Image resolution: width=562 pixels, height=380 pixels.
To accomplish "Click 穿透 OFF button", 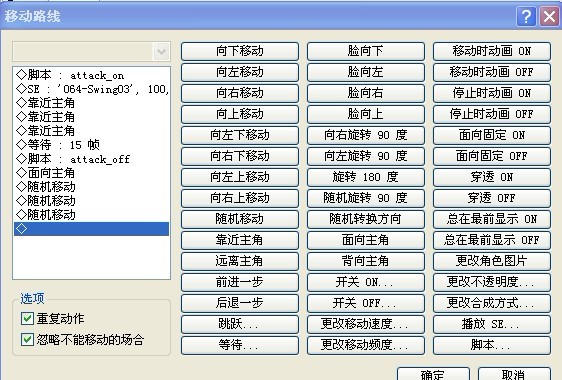I will [492, 198].
